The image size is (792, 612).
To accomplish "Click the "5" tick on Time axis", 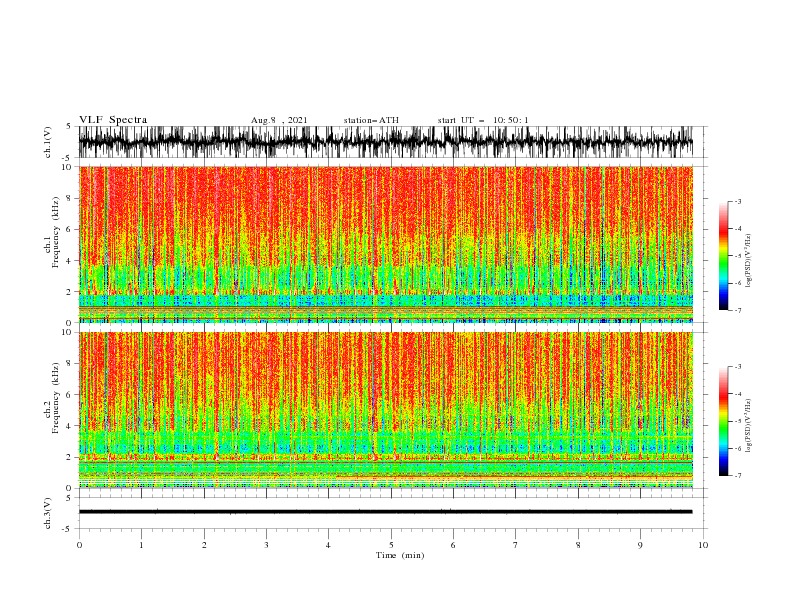I will pyautogui.click(x=391, y=545).
